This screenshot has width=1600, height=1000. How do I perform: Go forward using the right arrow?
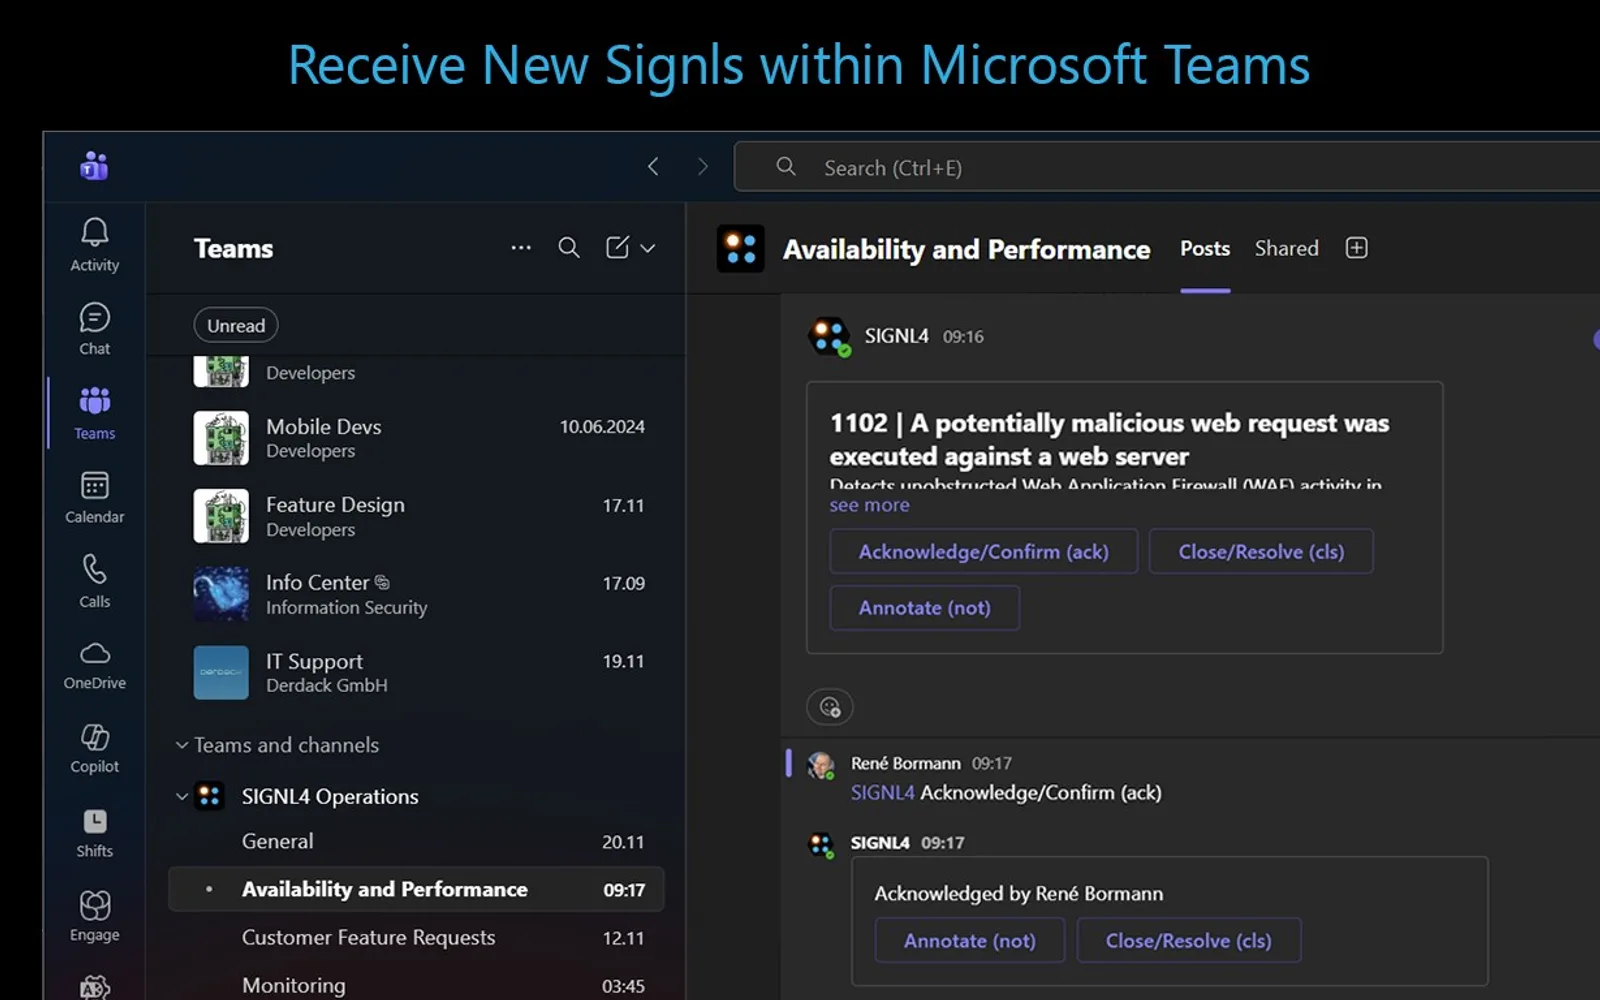702,167
